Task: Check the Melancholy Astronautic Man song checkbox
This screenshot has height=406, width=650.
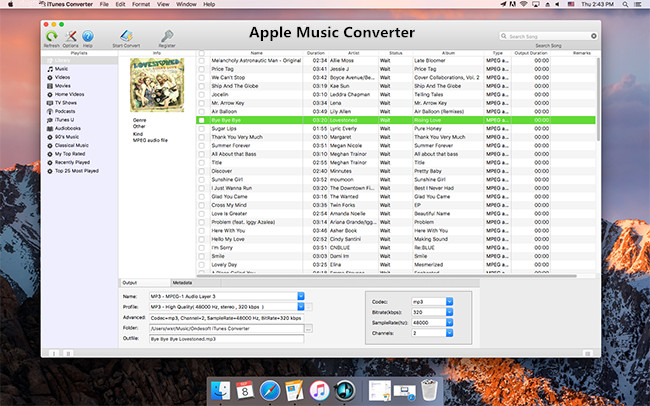Action: click(201, 61)
